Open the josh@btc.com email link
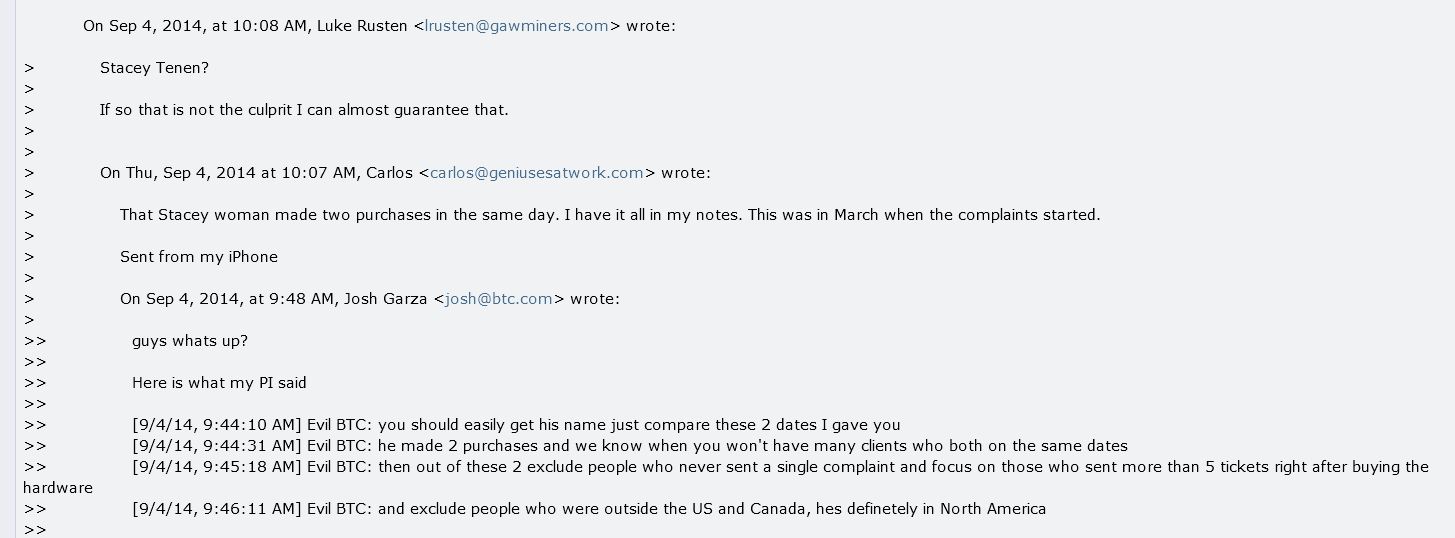The width and height of the screenshot is (1455, 538). point(497,299)
